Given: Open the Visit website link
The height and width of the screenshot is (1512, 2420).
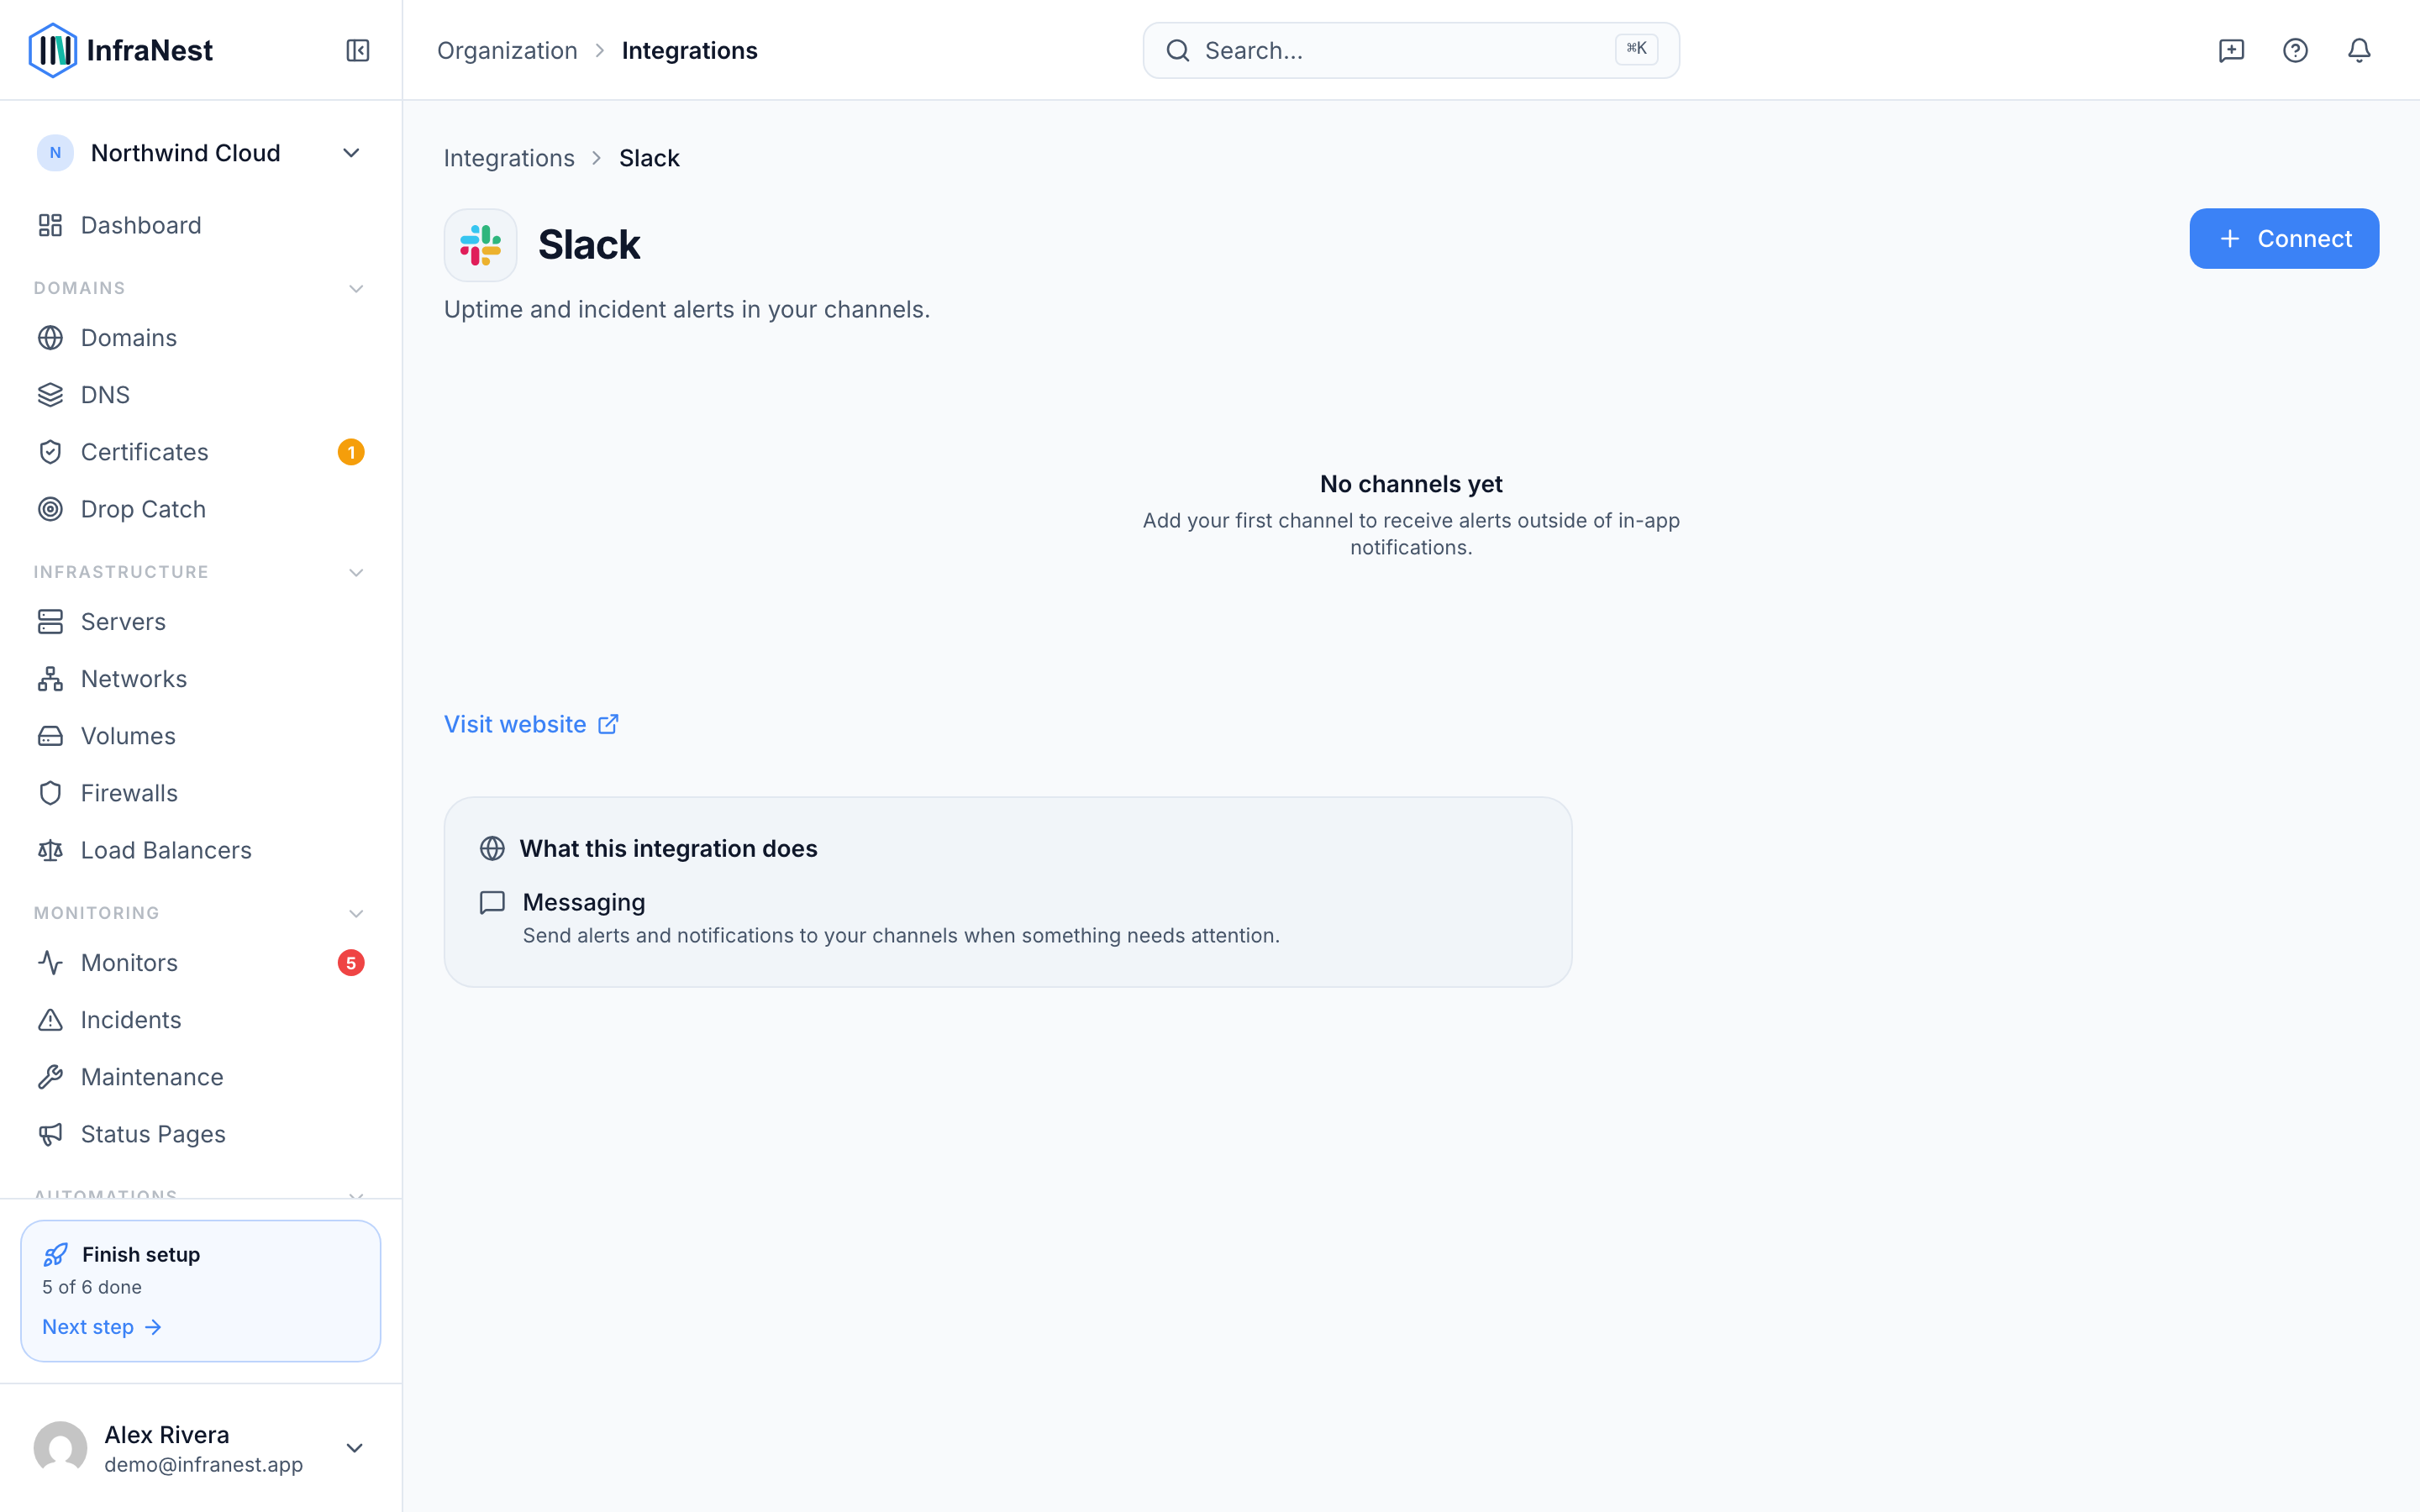Looking at the screenshot, I should pyautogui.click(x=531, y=724).
